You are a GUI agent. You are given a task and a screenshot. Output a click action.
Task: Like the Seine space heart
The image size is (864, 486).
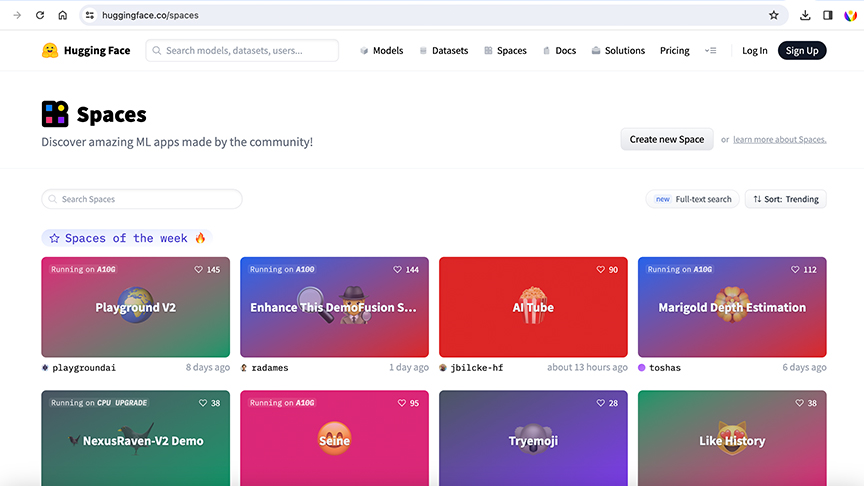(x=402, y=403)
